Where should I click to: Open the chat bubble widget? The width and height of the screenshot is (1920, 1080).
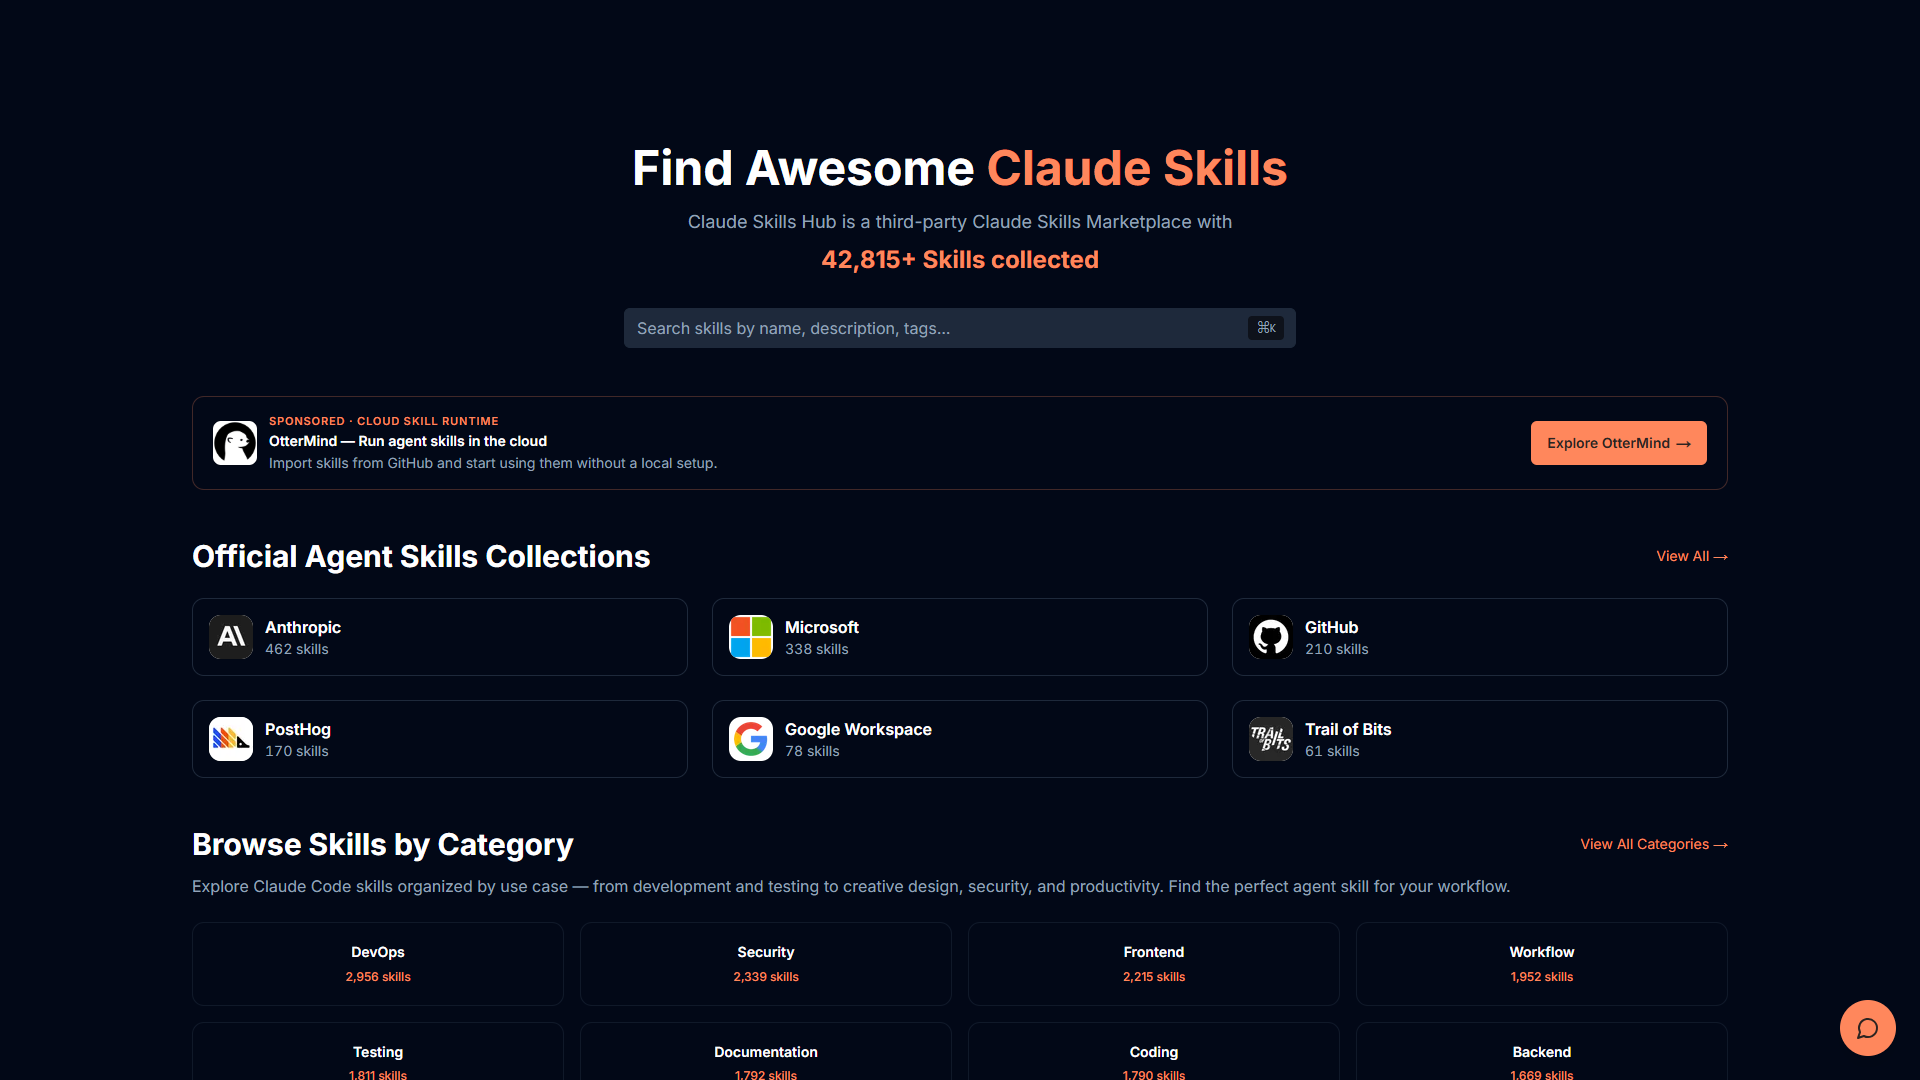1867,1028
